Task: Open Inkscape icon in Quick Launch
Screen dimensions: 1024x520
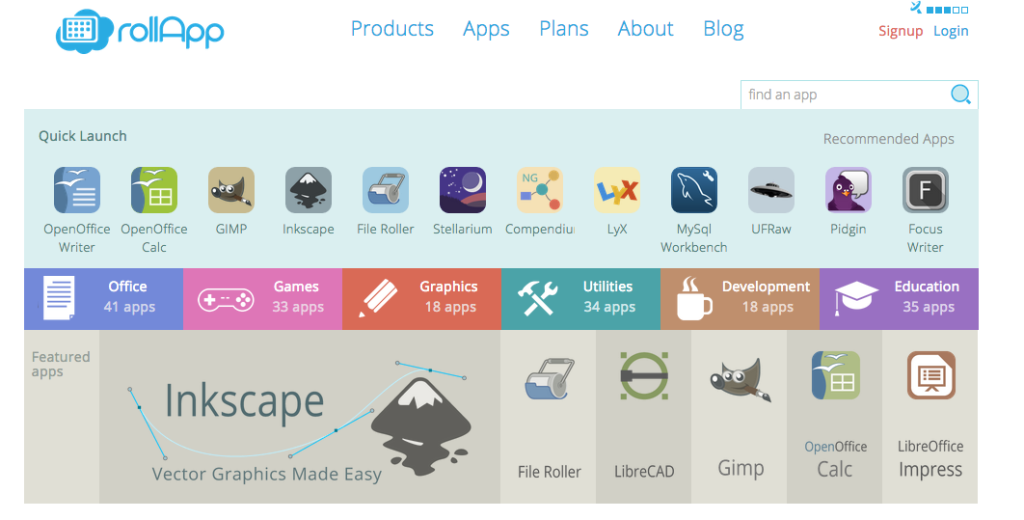Action: point(308,190)
